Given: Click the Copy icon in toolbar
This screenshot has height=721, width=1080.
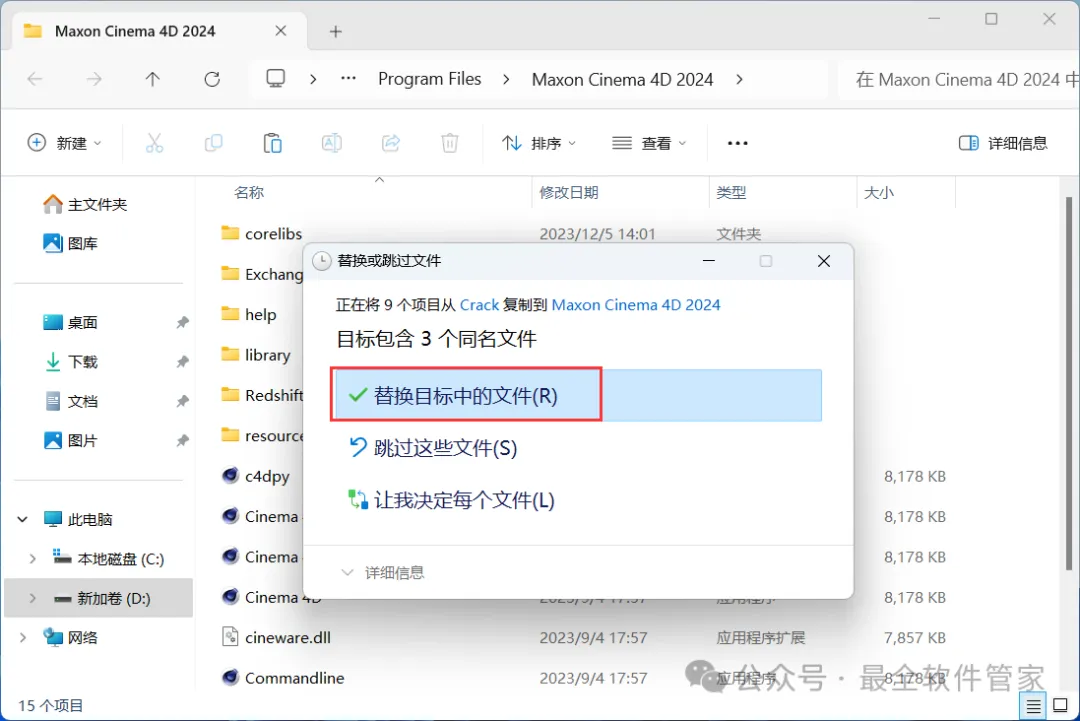Looking at the screenshot, I should (214, 143).
